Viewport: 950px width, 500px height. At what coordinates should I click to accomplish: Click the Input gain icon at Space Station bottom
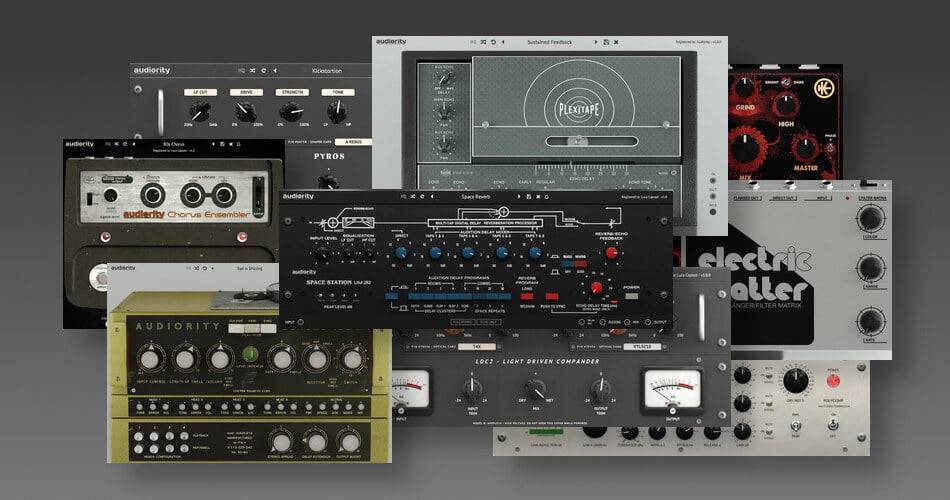[301, 322]
